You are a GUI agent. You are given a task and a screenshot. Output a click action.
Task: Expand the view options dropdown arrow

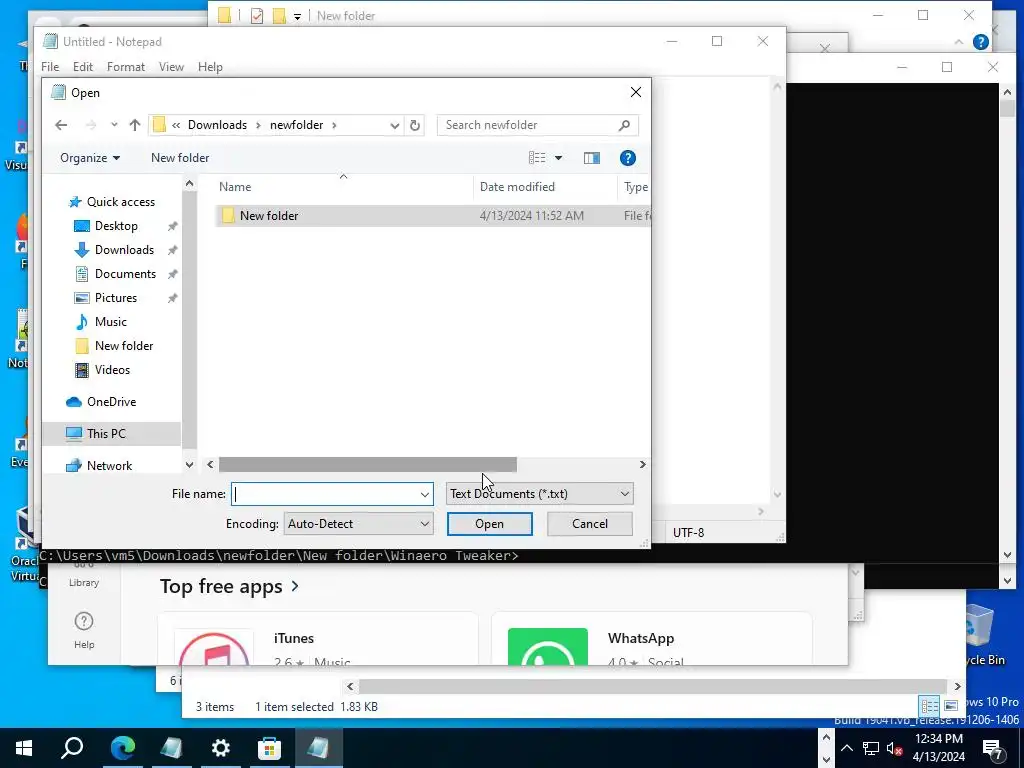pos(558,158)
